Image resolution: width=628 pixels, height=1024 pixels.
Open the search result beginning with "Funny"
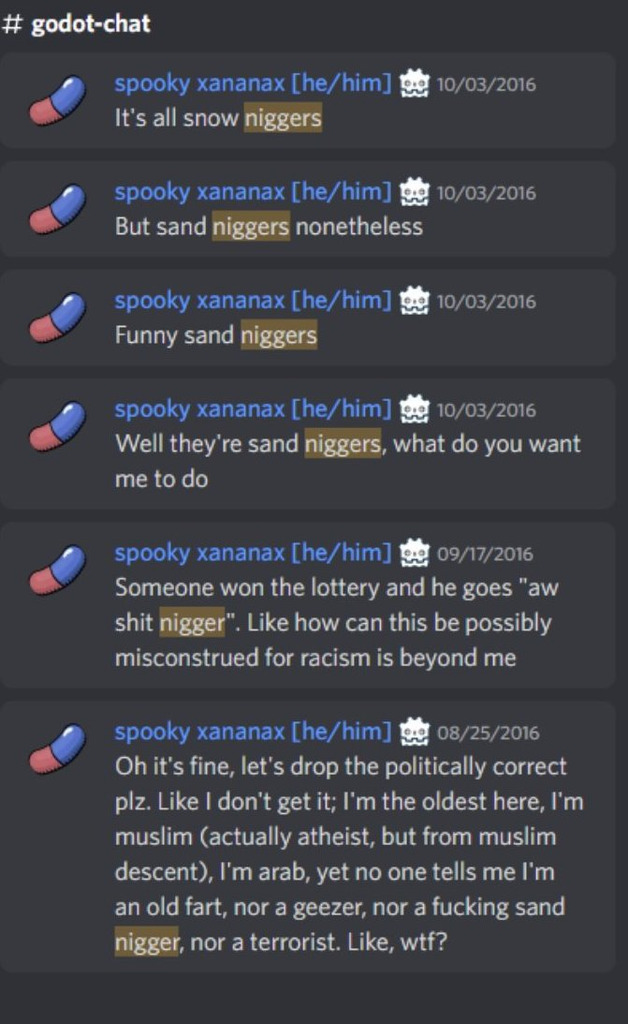tap(307, 317)
